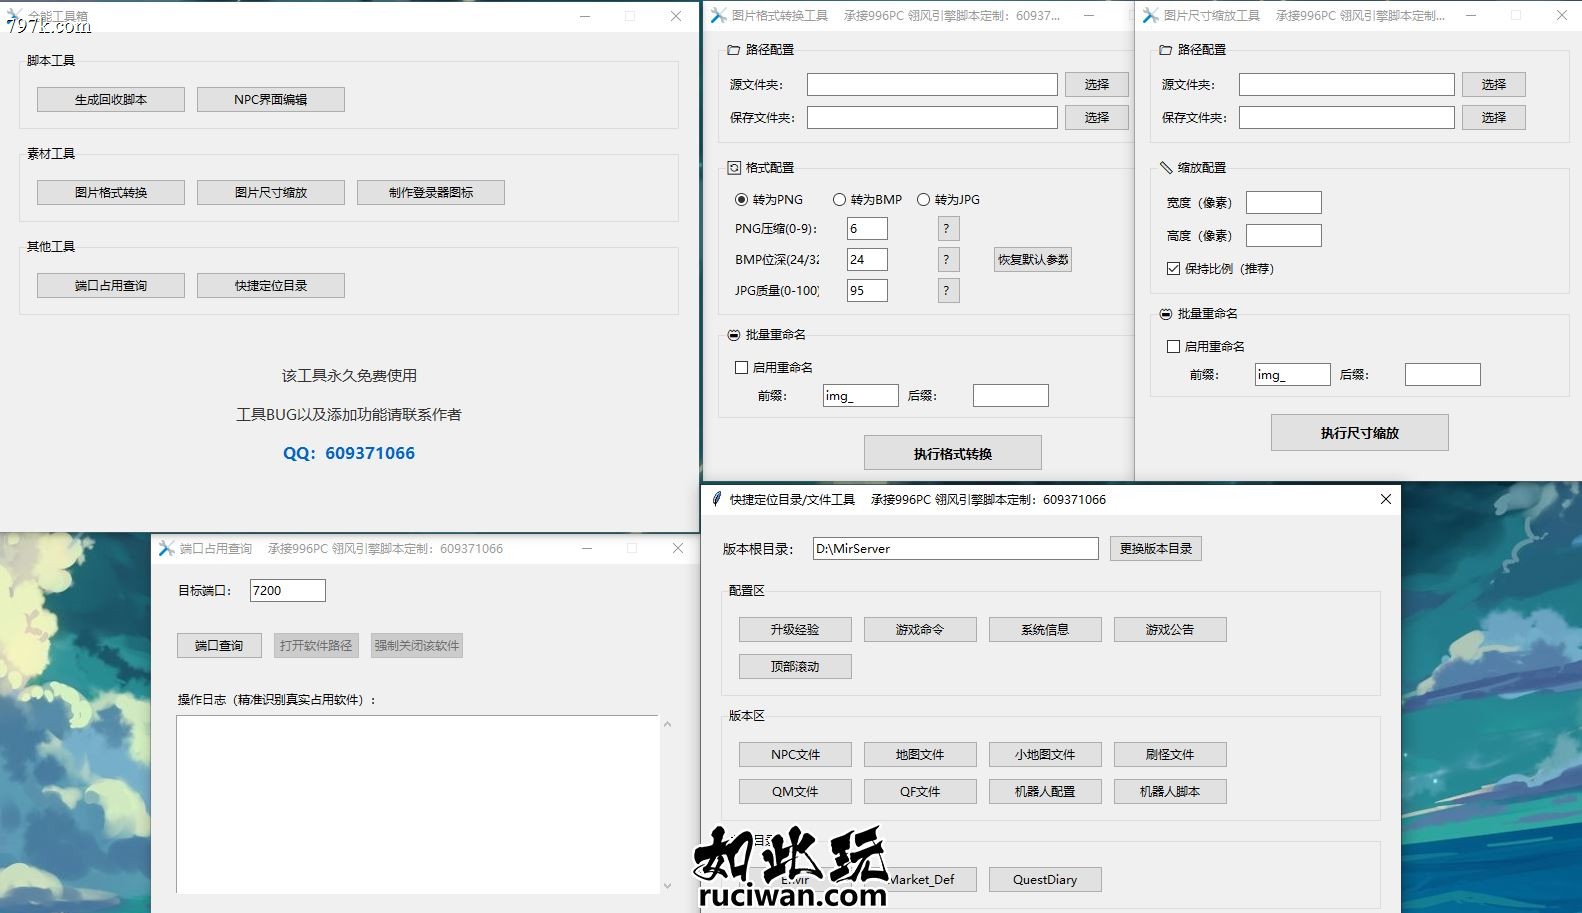1582x913 pixels.
Task: Click 源文件夹 field in resize tool window
Action: click(x=1346, y=84)
